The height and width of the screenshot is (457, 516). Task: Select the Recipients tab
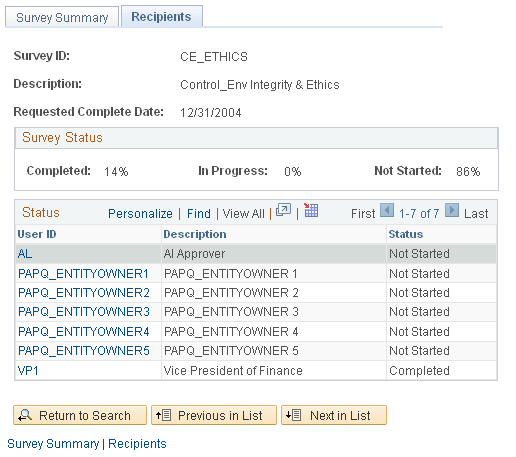[x=161, y=16]
